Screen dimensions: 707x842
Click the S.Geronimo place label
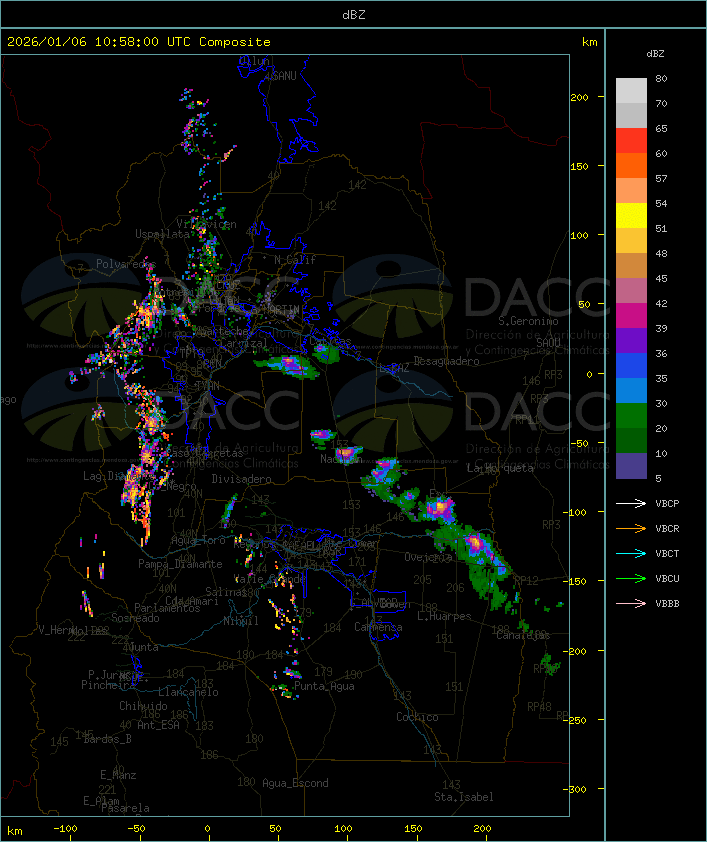coord(528,321)
